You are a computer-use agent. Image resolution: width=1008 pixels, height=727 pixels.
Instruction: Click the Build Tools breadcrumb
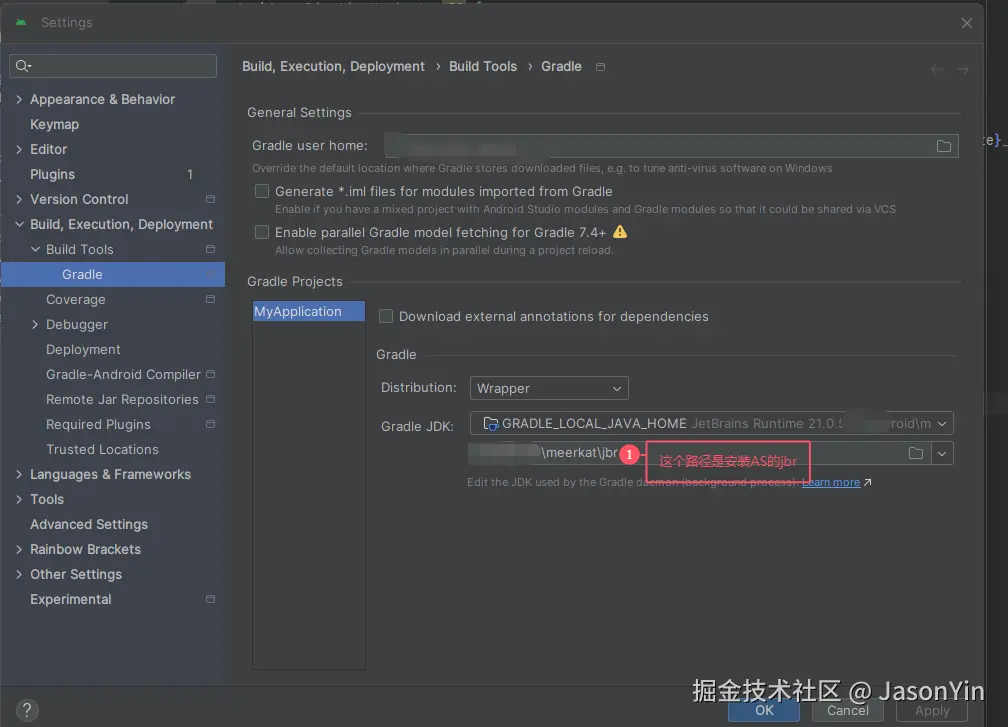(483, 66)
